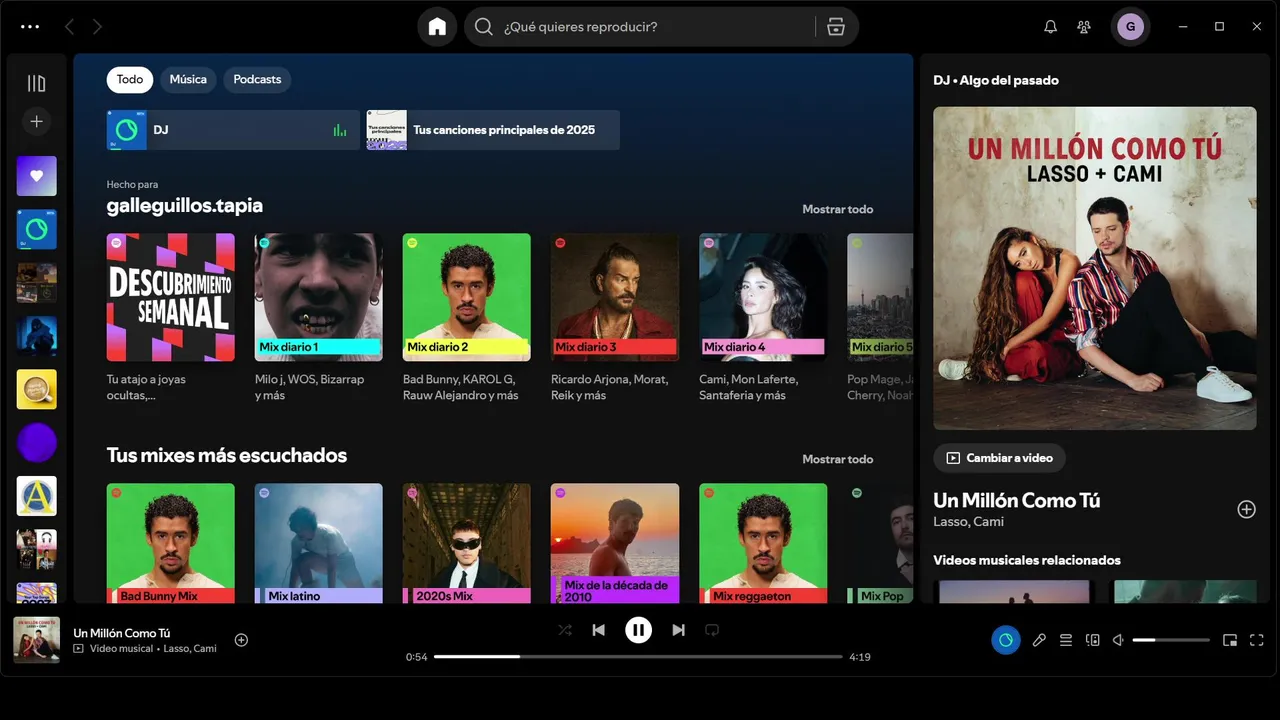Click the search magnifier icon
The image size is (1280, 720).
pos(484,27)
